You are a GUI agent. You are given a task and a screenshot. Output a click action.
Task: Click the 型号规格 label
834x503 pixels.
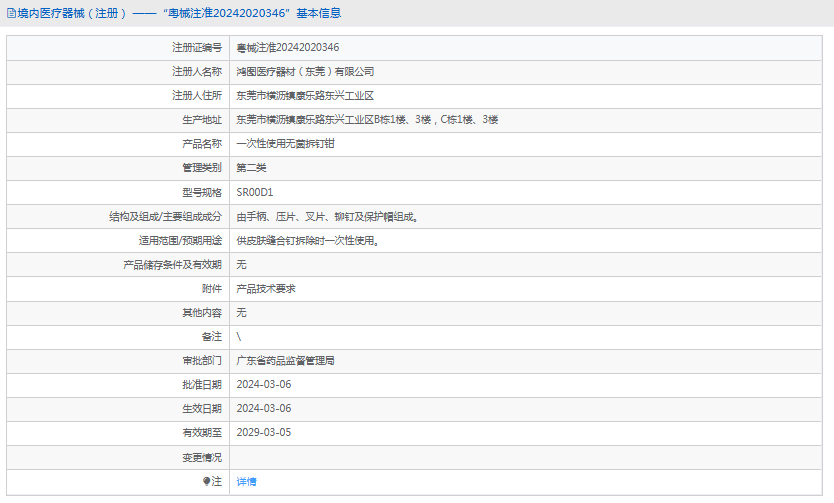pyautogui.click(x=202, y=192)
